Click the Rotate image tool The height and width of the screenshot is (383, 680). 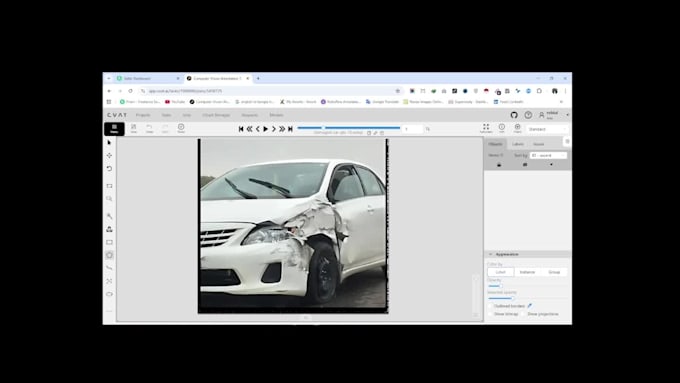[109, 168]
